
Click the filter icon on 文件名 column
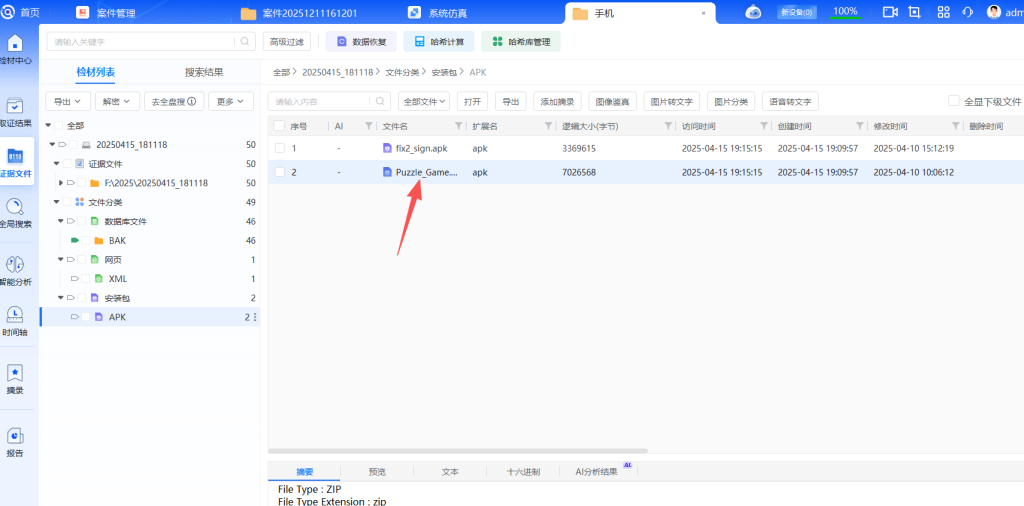point(459,126)
